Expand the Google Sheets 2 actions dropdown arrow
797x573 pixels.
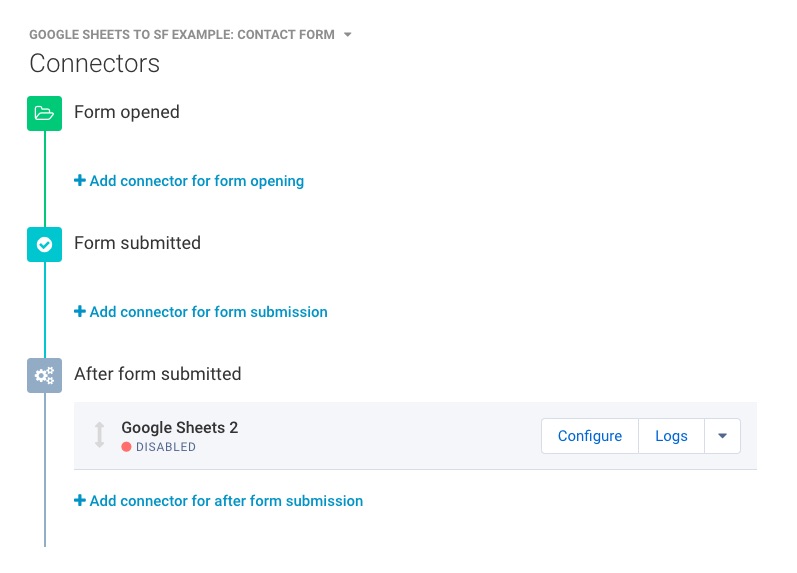click(x=722, y=436)
